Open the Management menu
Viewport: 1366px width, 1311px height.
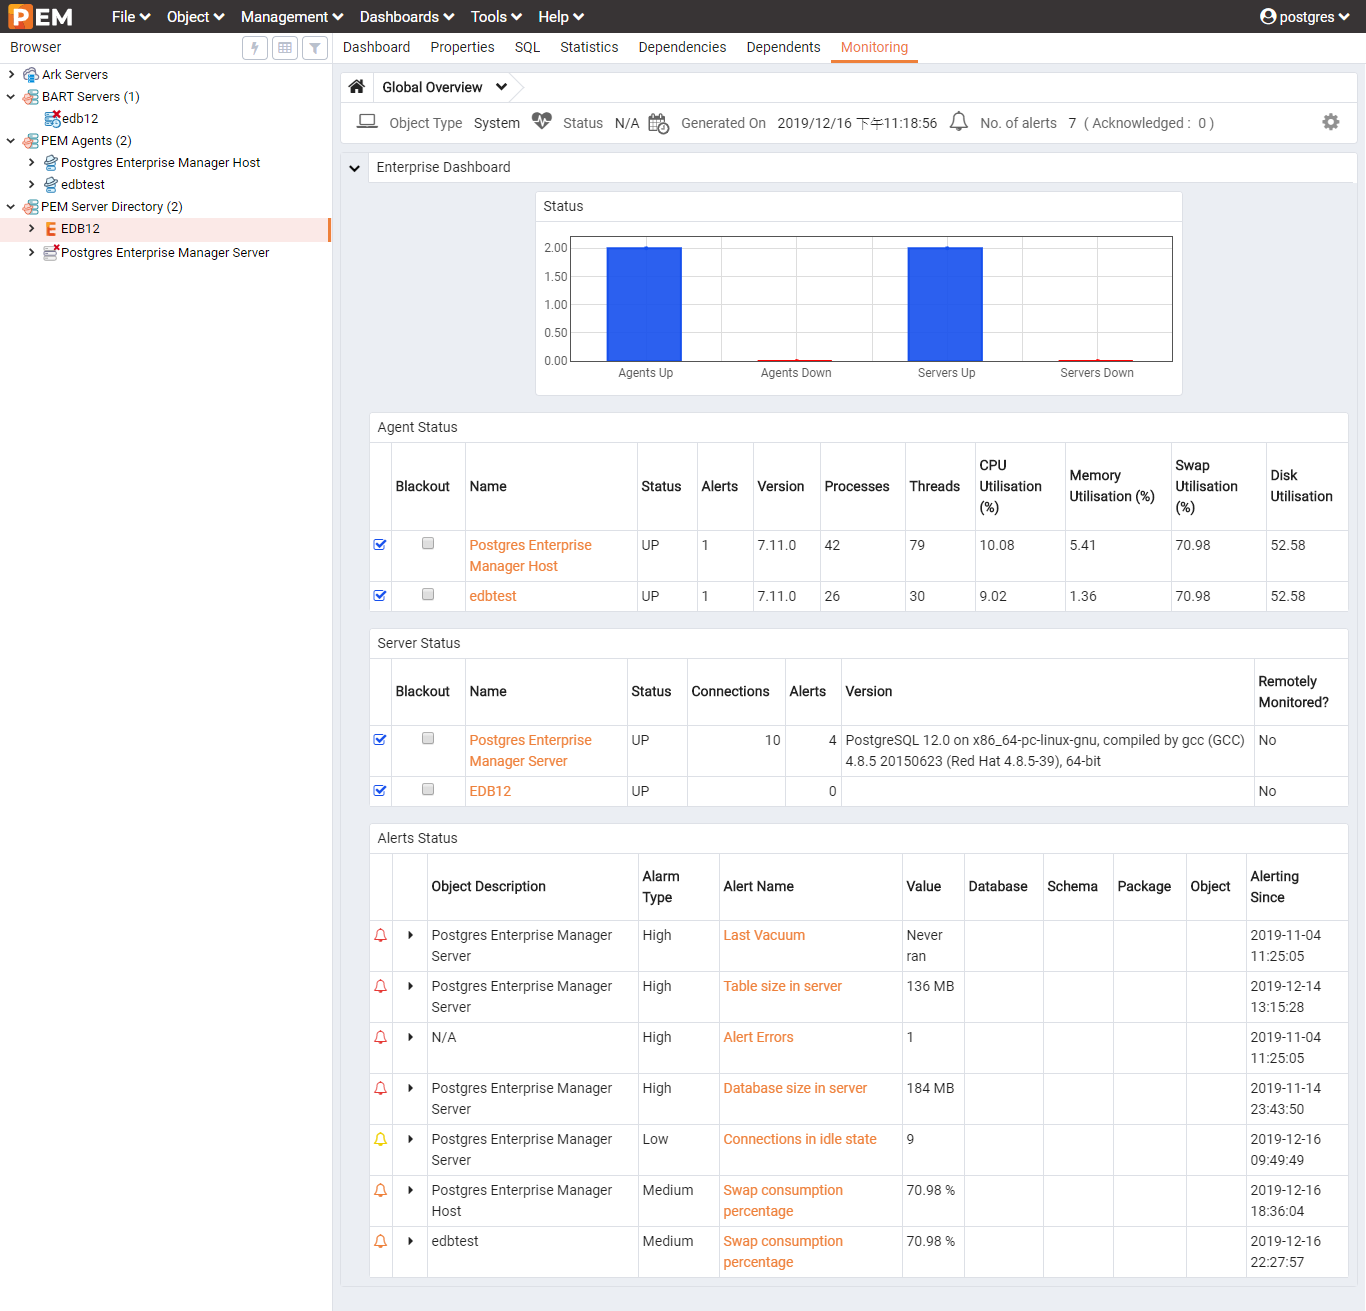pyautogui.click(x=292, y=16)
